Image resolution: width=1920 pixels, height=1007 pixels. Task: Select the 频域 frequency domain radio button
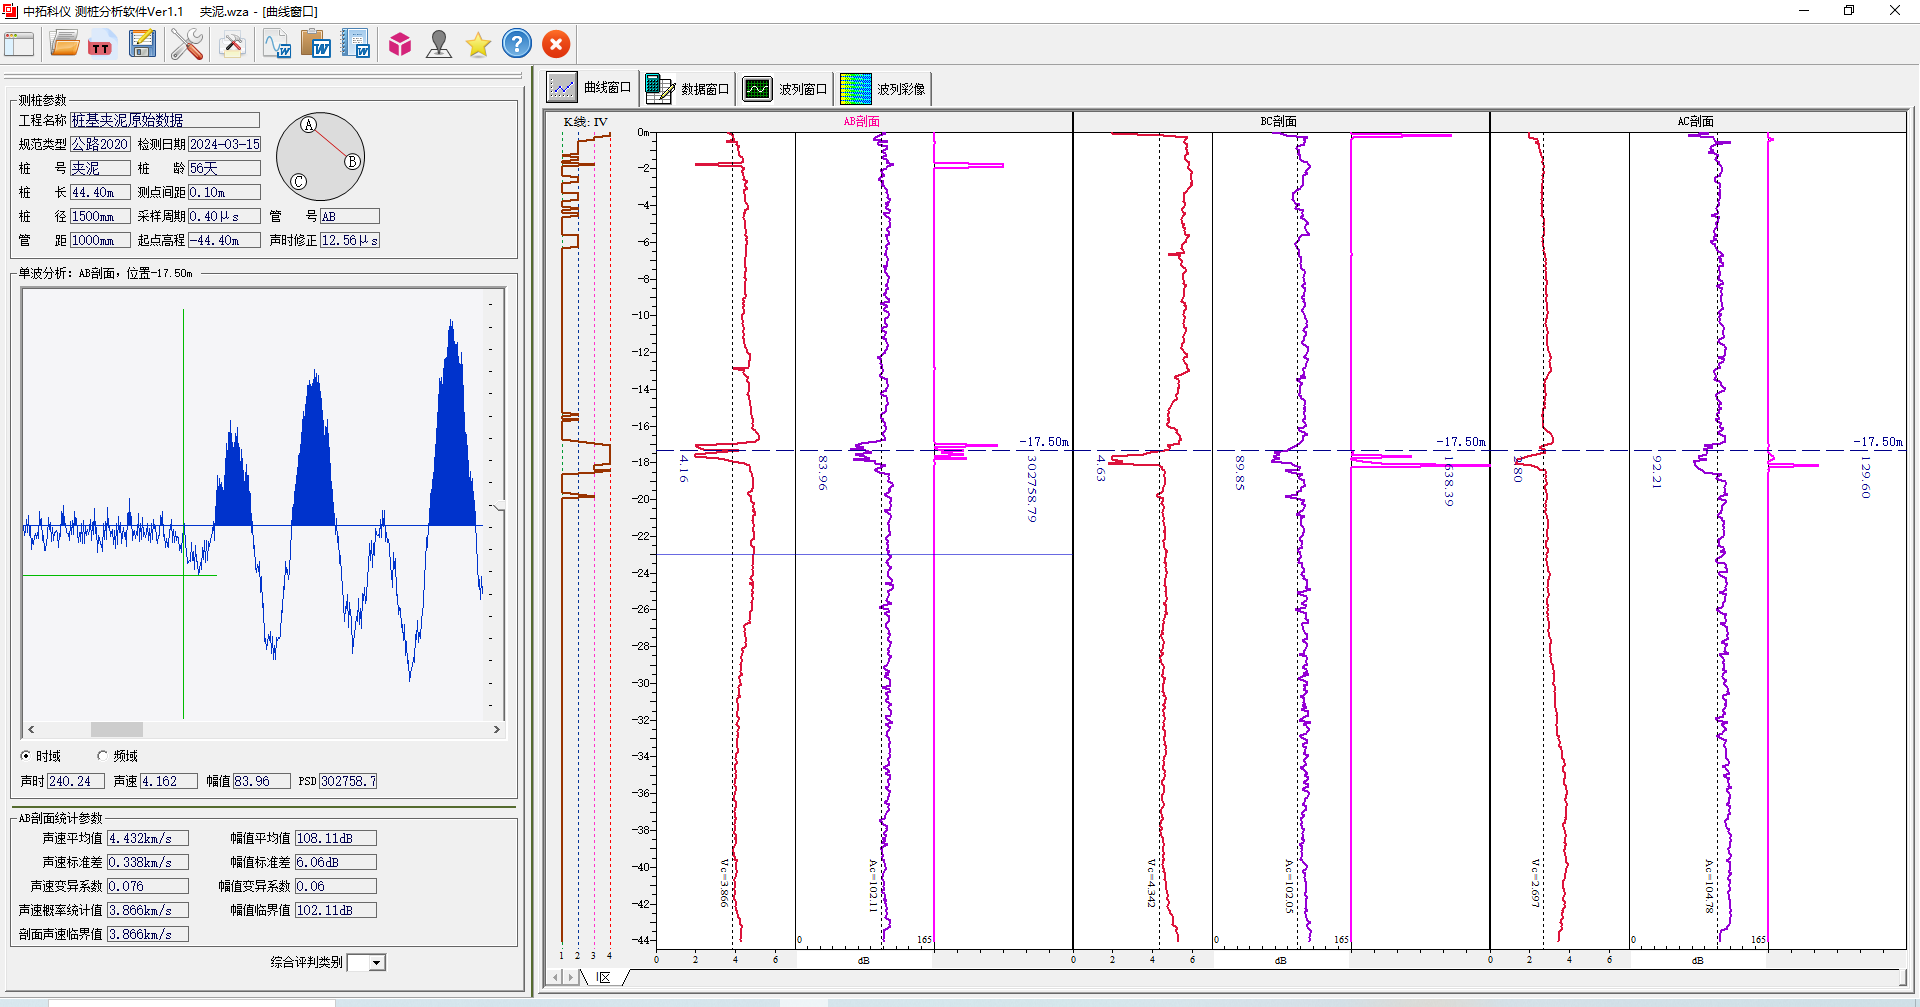tap(103, 756)
